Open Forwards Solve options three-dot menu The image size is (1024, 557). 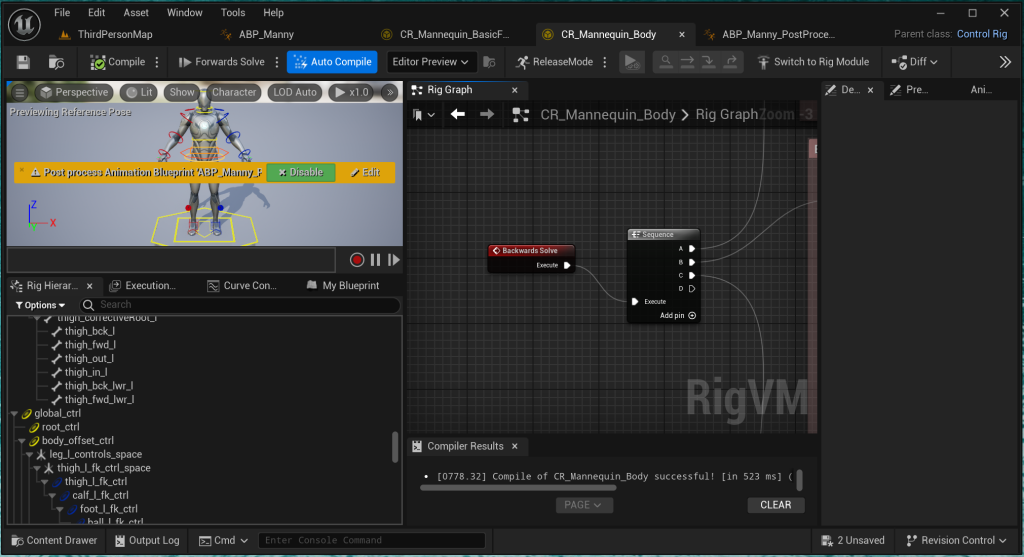(277, 62)
